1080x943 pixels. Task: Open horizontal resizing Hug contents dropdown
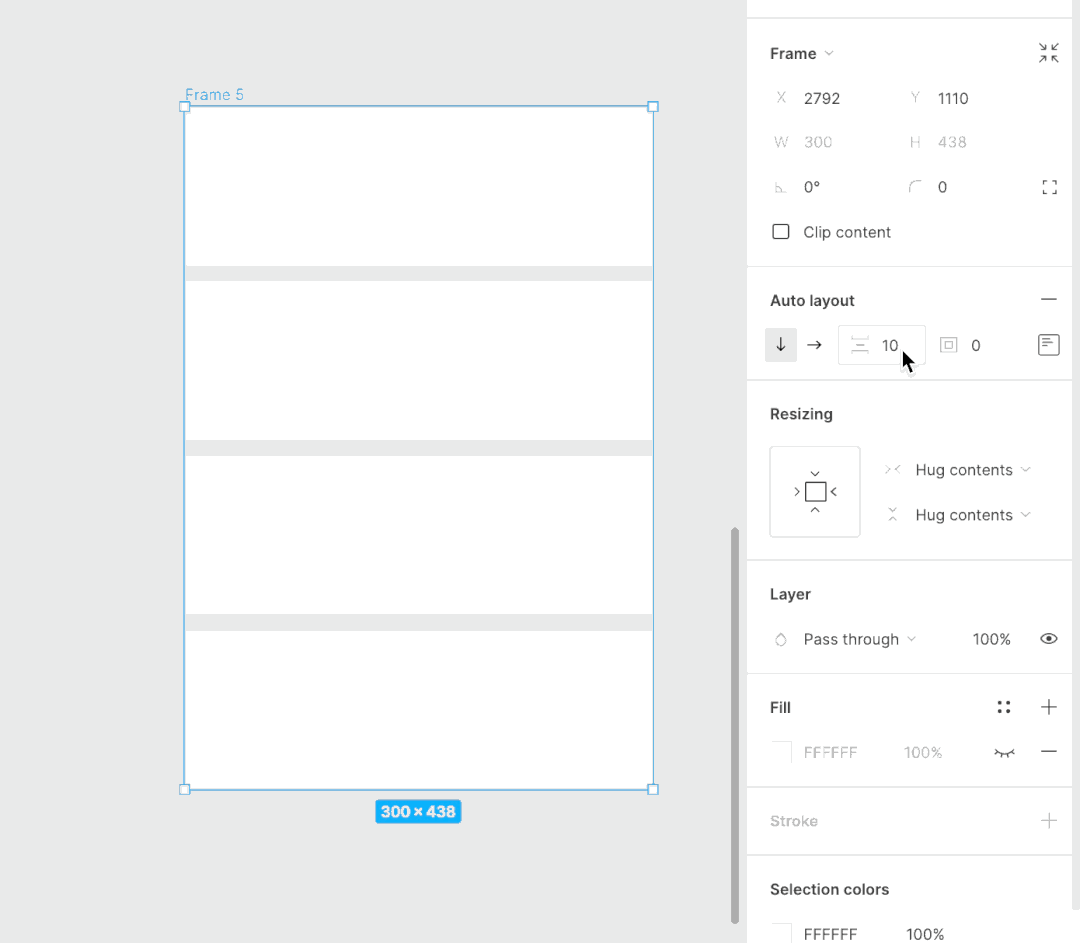973,470
